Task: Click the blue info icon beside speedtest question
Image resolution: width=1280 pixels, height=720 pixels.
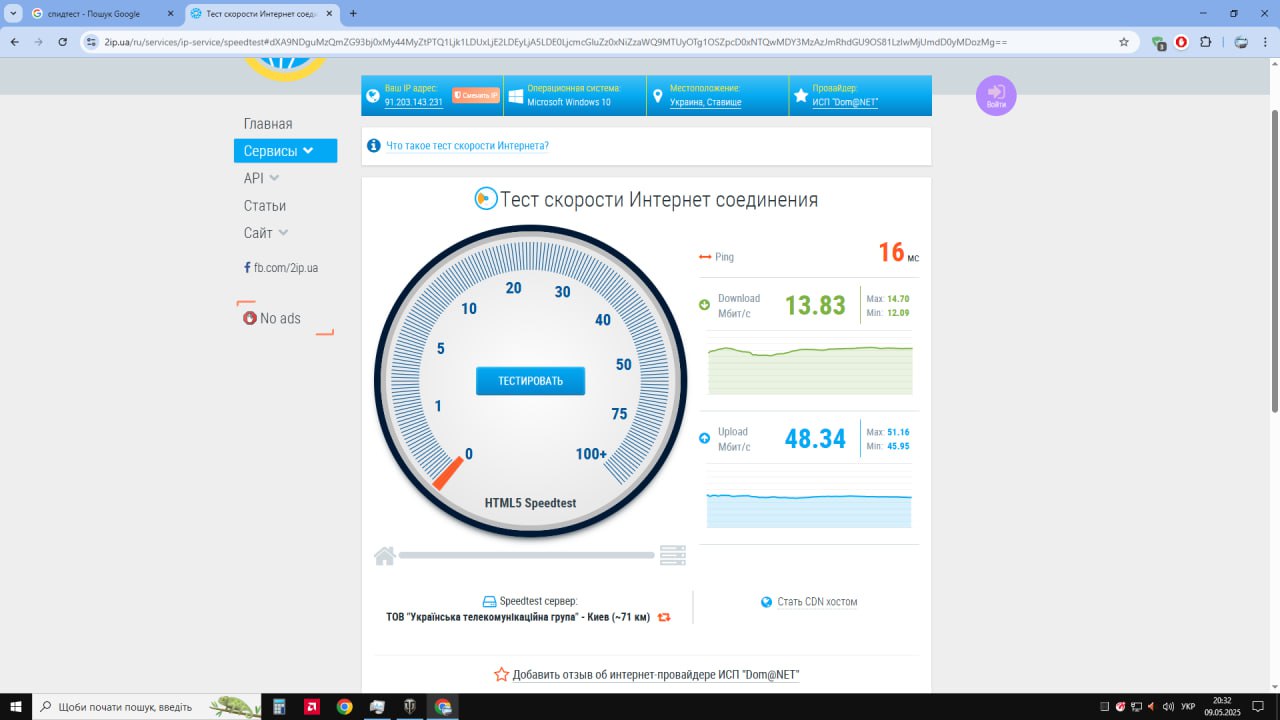Action: coord(374,146)
